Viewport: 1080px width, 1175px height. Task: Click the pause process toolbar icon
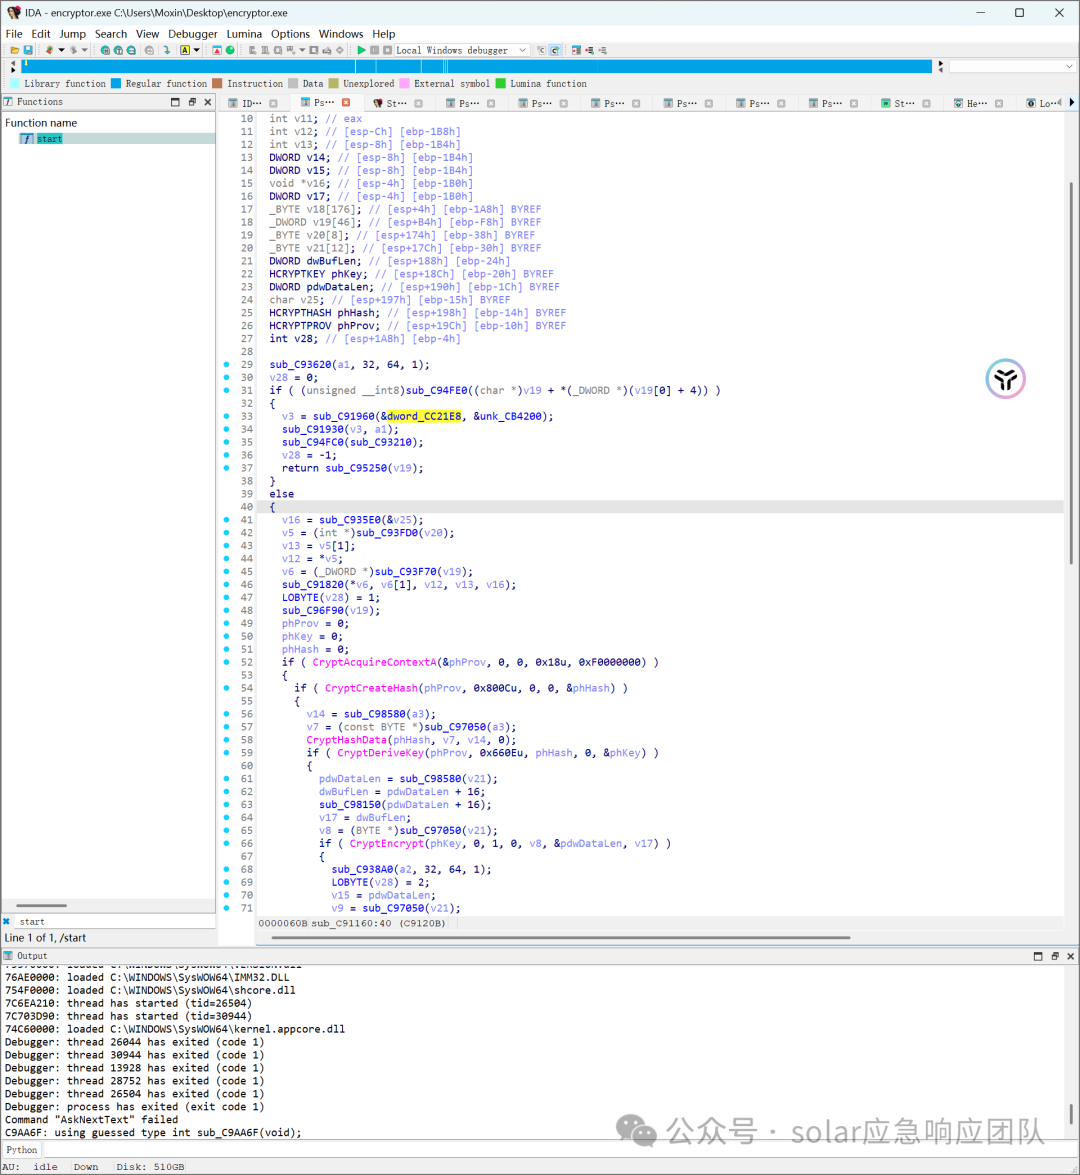(x=375, y=50)
